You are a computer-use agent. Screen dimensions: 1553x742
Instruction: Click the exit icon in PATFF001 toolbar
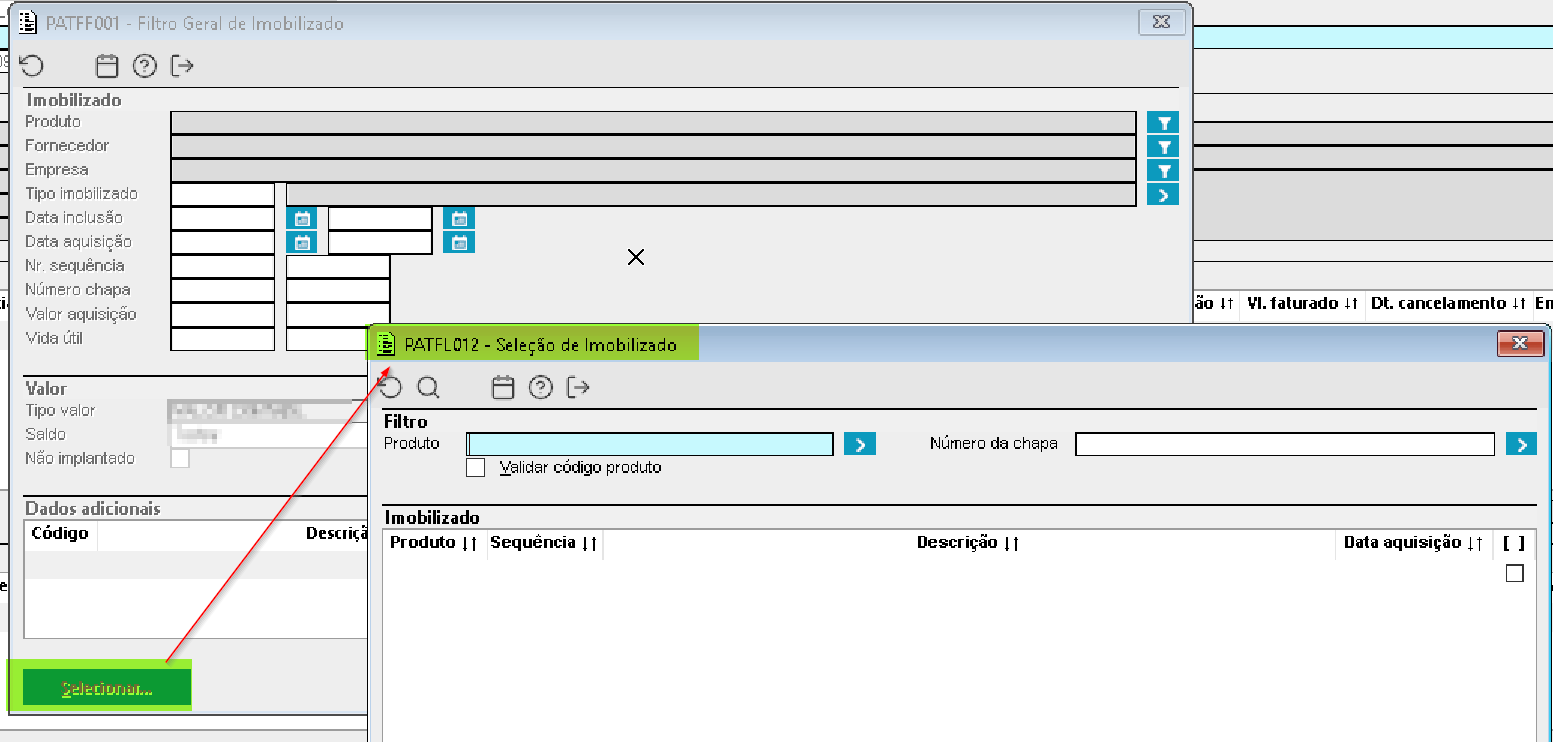pyautogui.click(x=182, y=66)
